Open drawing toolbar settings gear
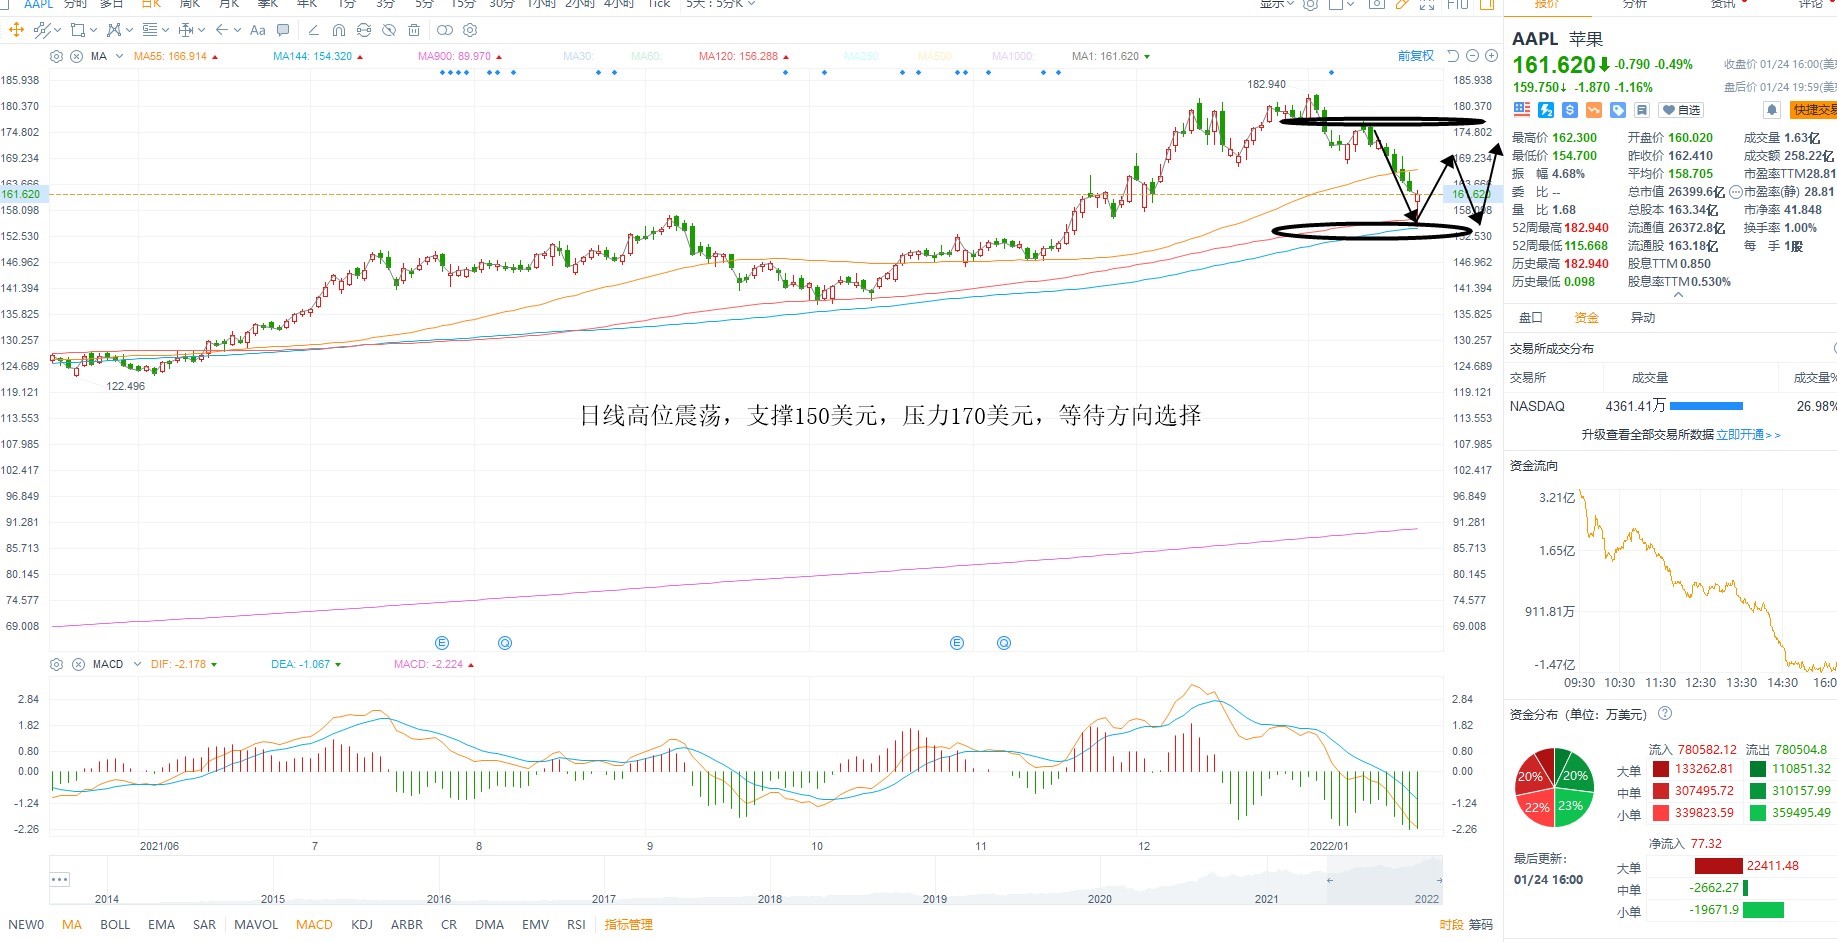Image resolution: width=1837 pixels, height=942 pixels. pyautogui.click(x=471, y=30)
